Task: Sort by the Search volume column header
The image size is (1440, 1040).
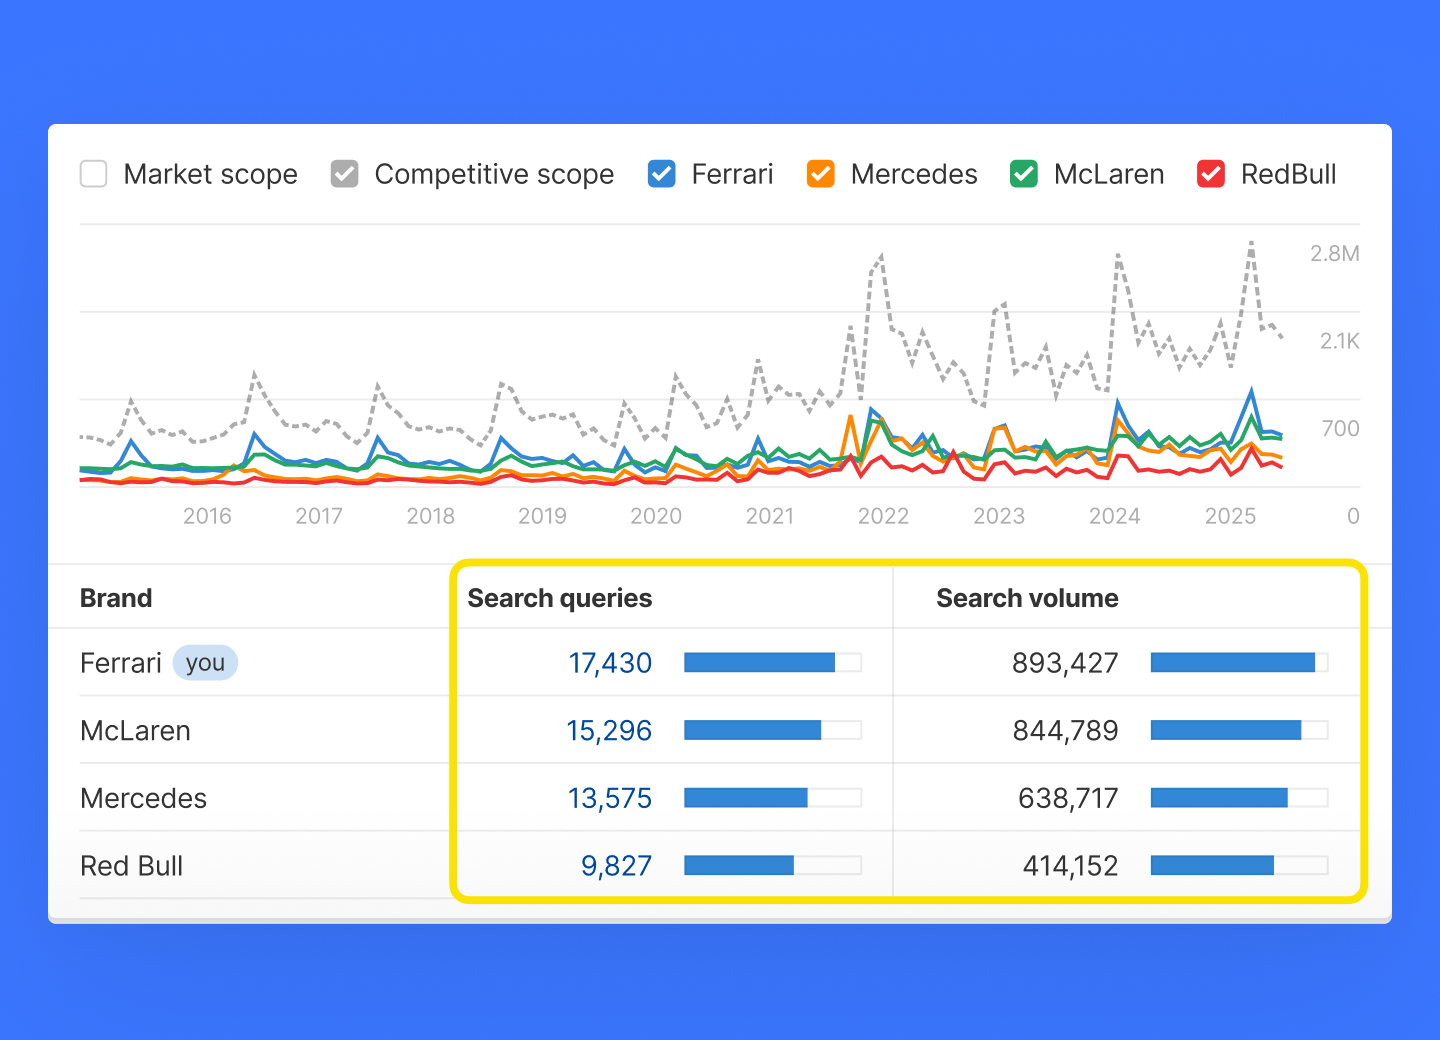Action: click(x=1027, y=597)
